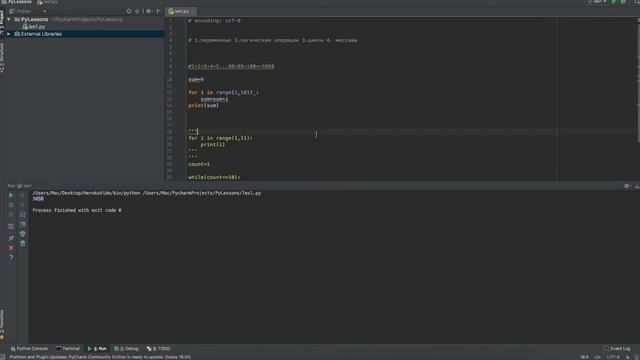Image resolution: width=640 pixels, height=360 pixels.
Task: Click the restore layout icon in Run panel
Action: 11,227
